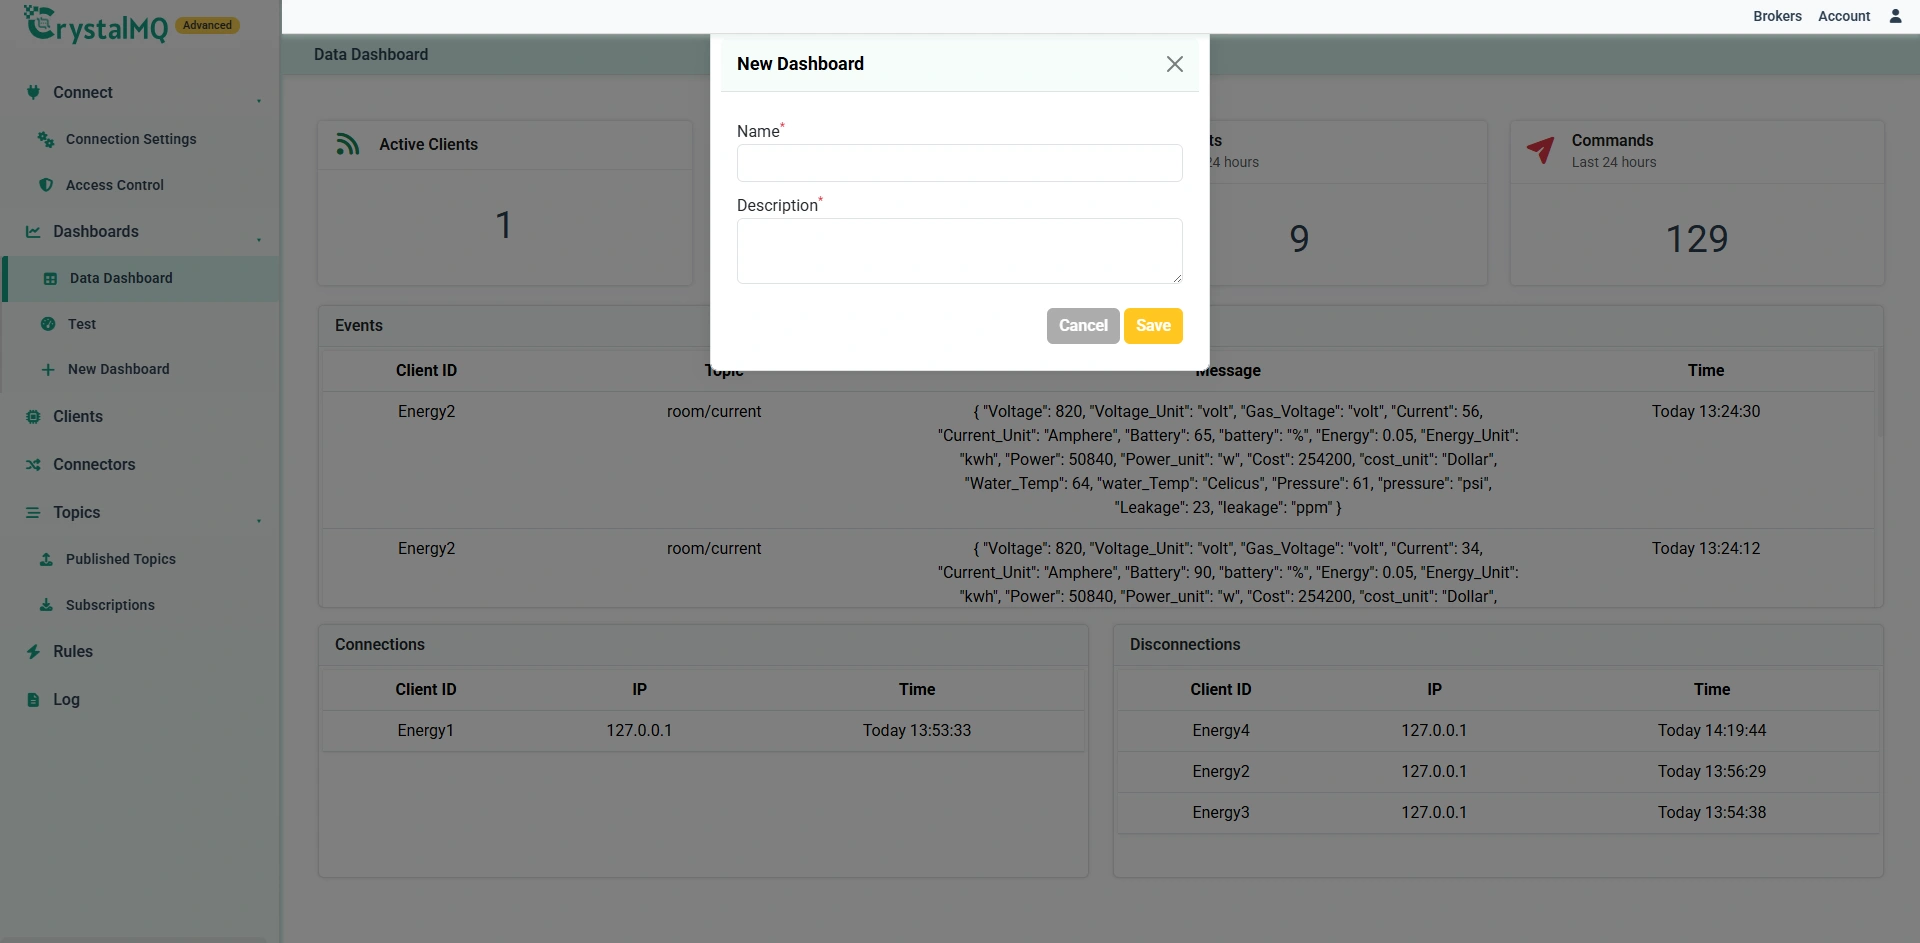The height and width of the screenshot is (943, 1920).
Task: Focus the Name input field
Action: click(960, 163)
